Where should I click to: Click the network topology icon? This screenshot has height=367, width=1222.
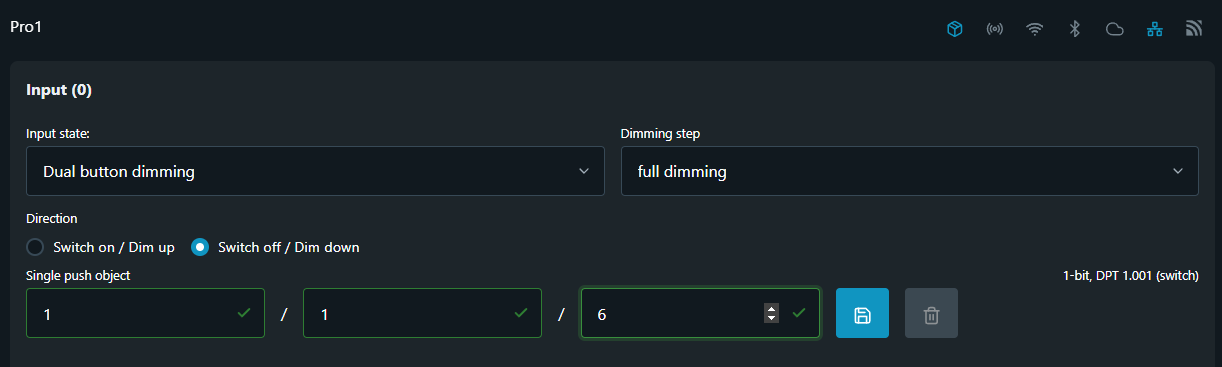(x=1154, y=29)
